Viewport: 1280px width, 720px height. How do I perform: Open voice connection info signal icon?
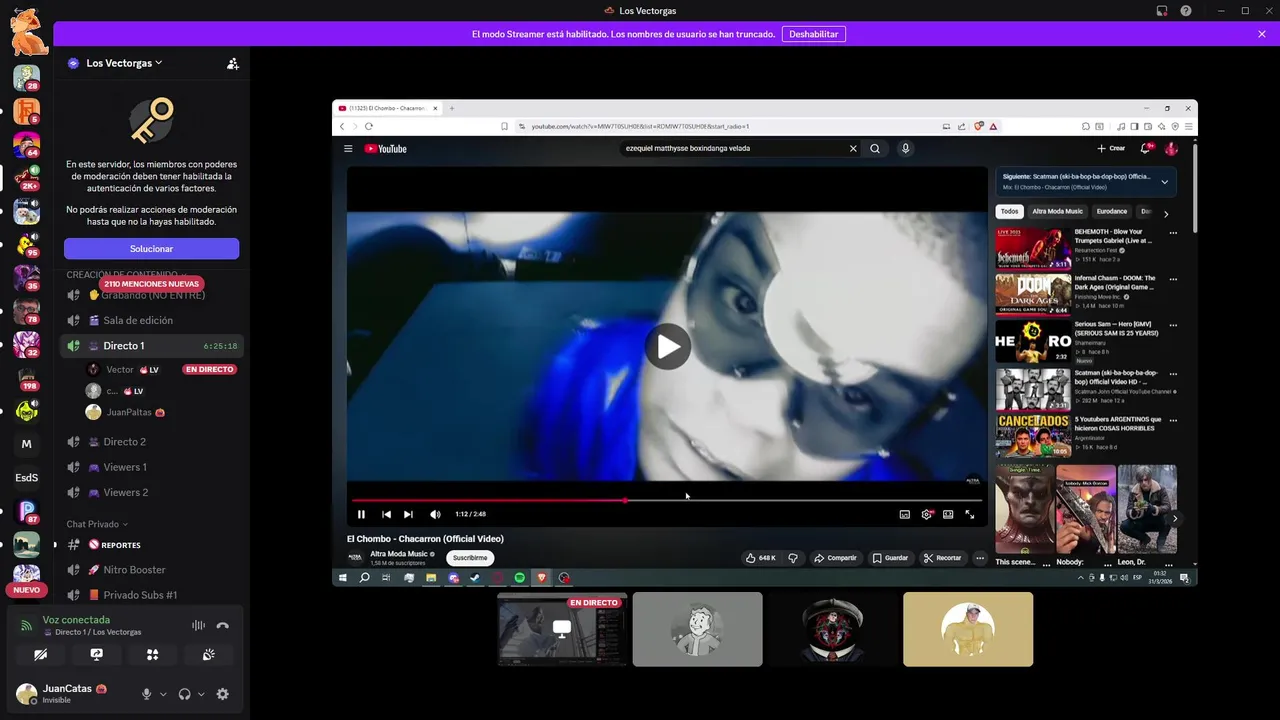point(27,625)
